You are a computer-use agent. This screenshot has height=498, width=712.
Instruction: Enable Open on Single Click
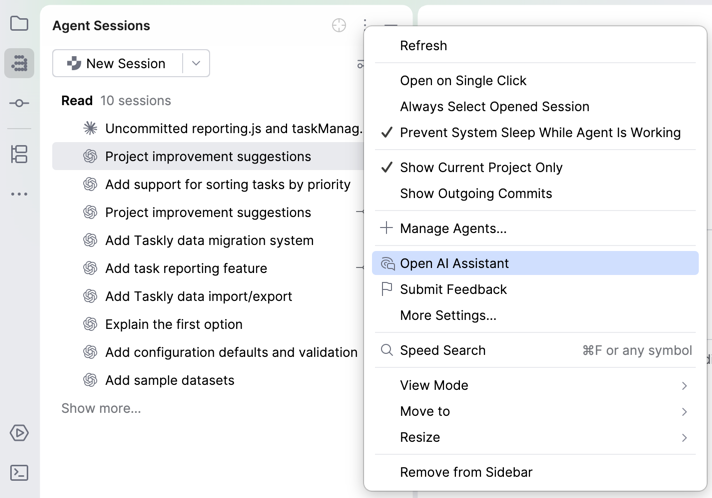(x=535, y=80)
